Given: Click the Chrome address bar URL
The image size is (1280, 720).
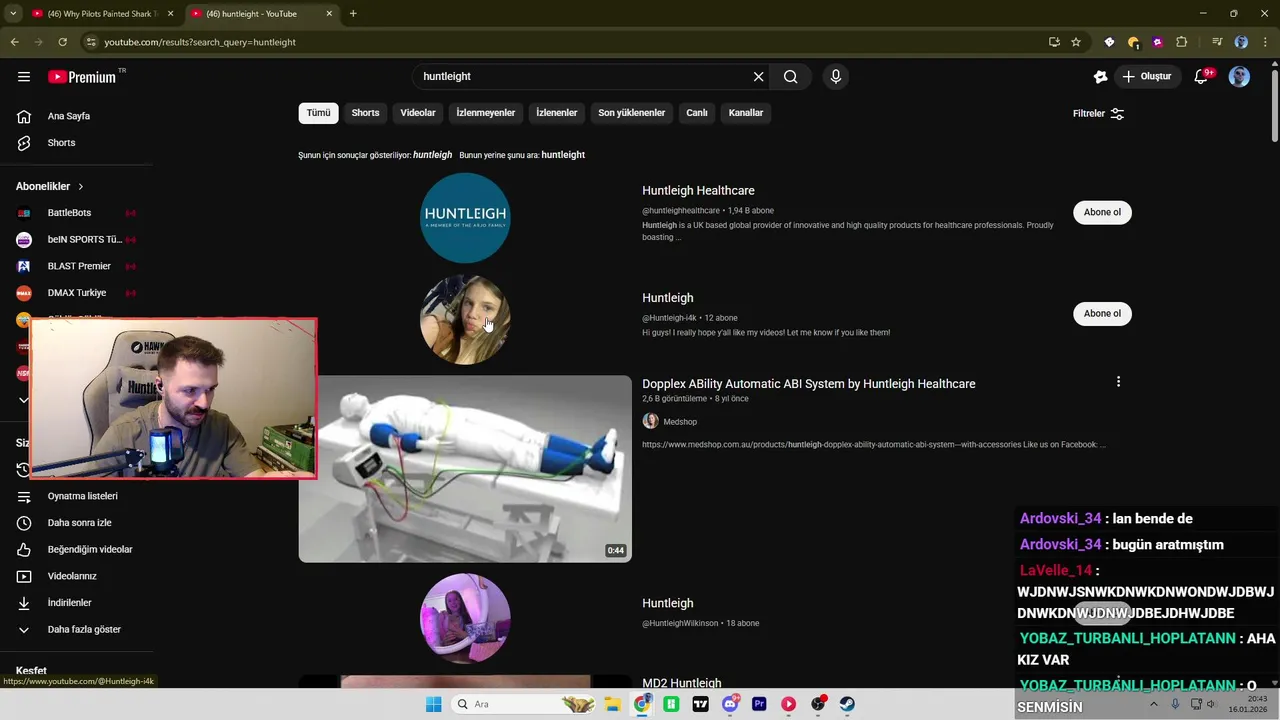Looking at the screenshot, I should click(200, 42).
